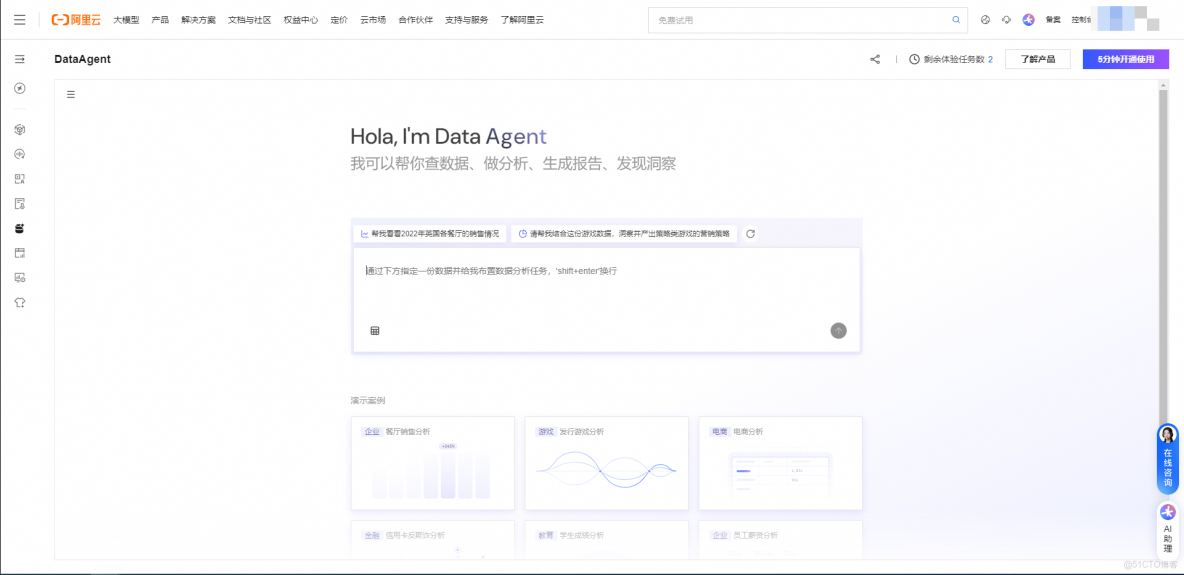Click the table-layout sidebar icon
This screenshot has height=575, width=1184.
[x=20, y=252]
